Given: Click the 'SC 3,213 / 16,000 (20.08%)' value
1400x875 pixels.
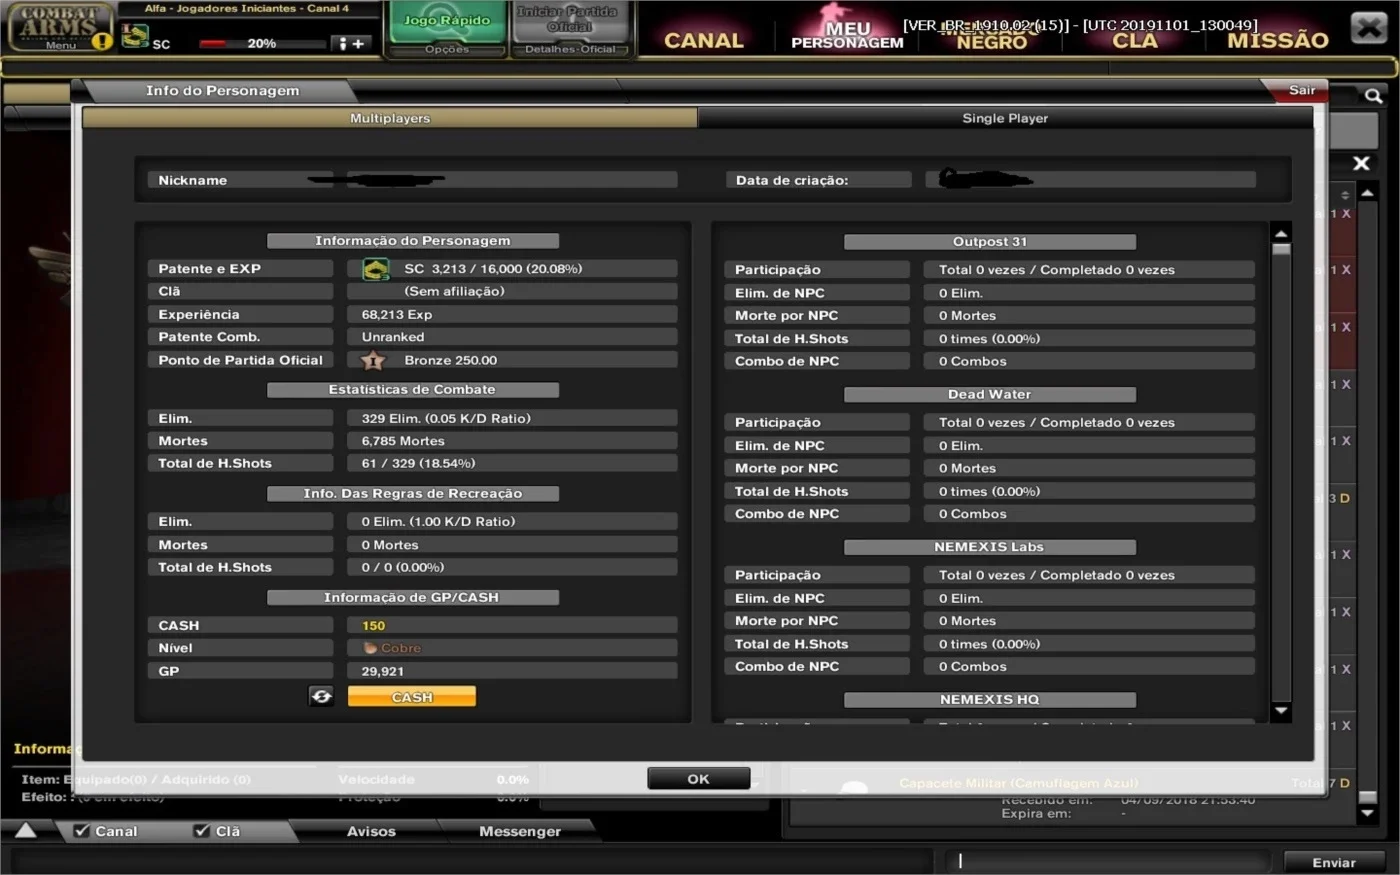Looking at the screenshot, I should tap(493, 269).
